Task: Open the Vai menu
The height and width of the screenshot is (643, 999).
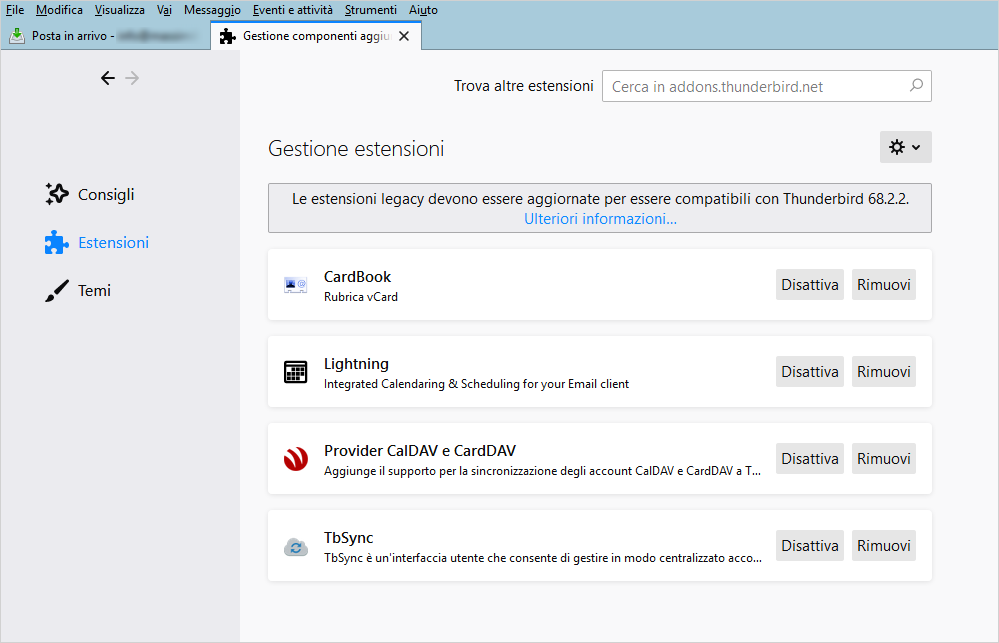Action: pyautogui.click(x=164, y=10)
